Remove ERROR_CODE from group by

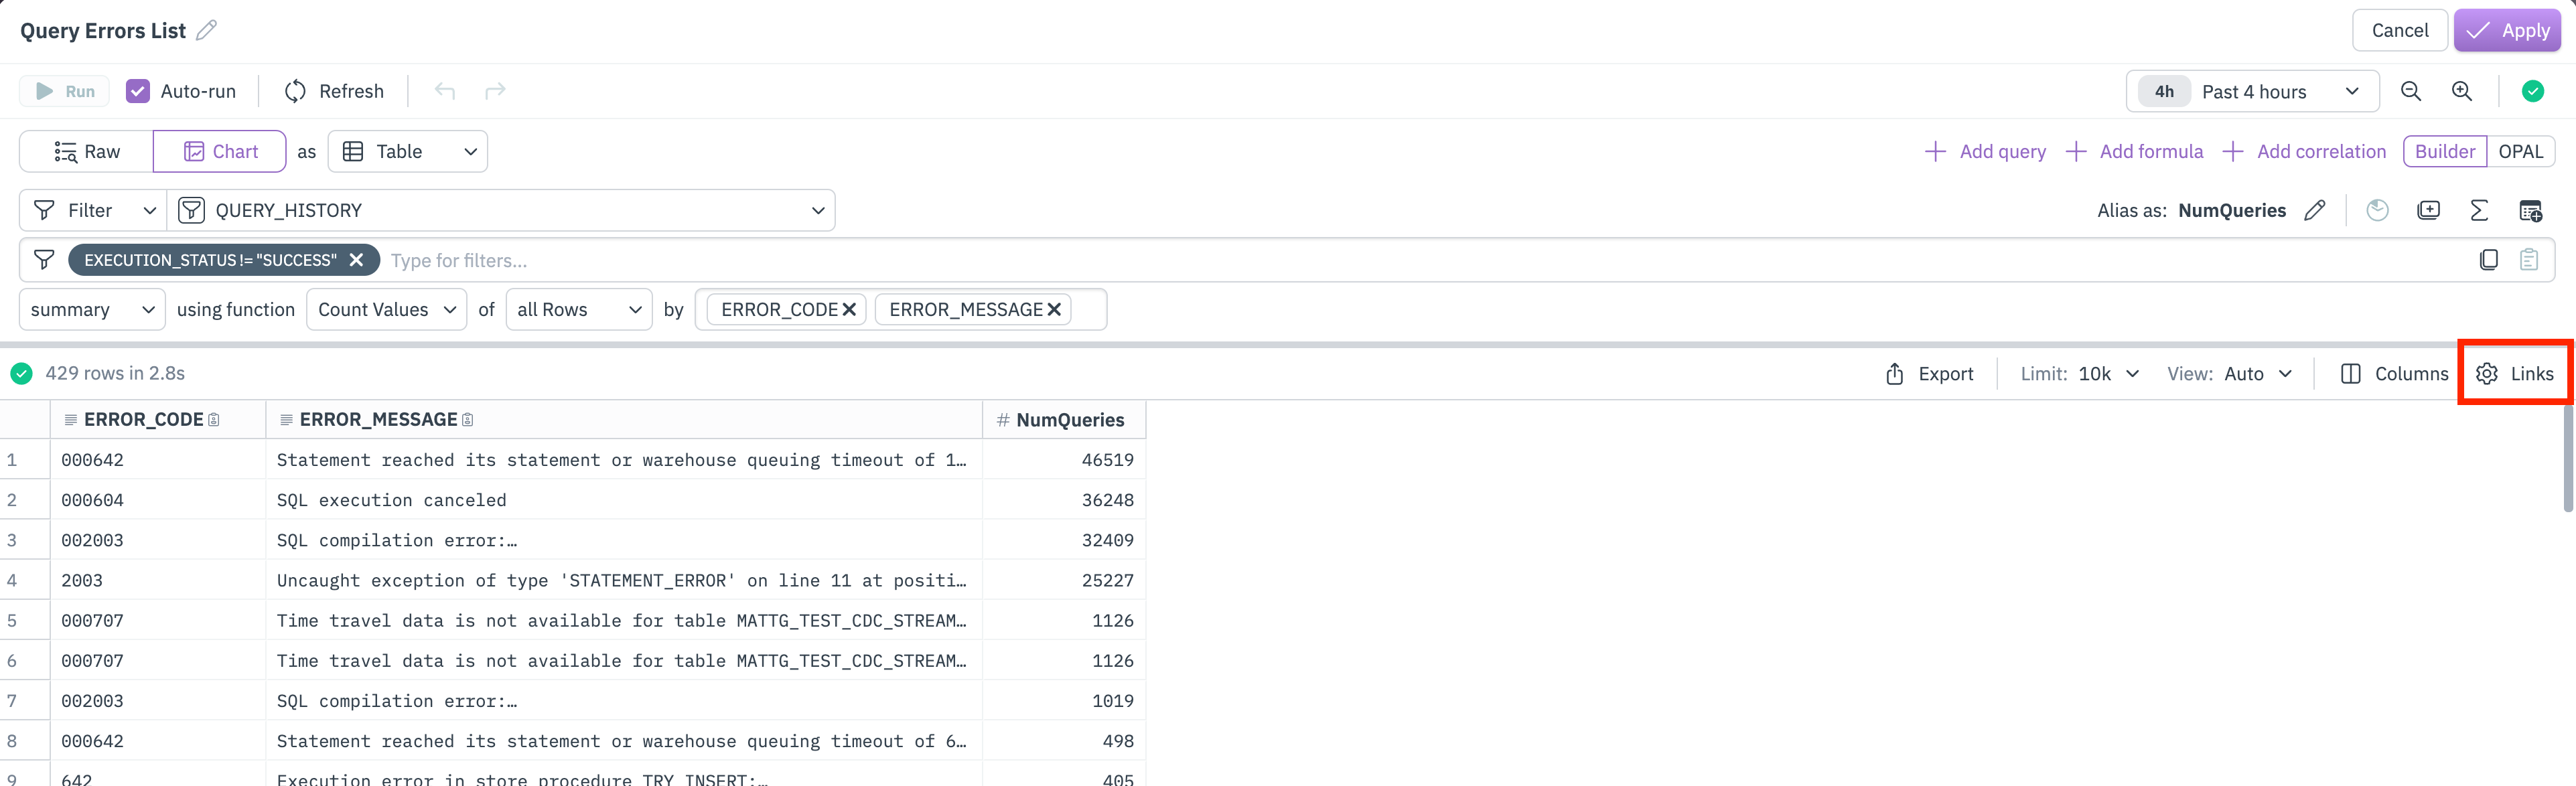(x=849, y=309)
